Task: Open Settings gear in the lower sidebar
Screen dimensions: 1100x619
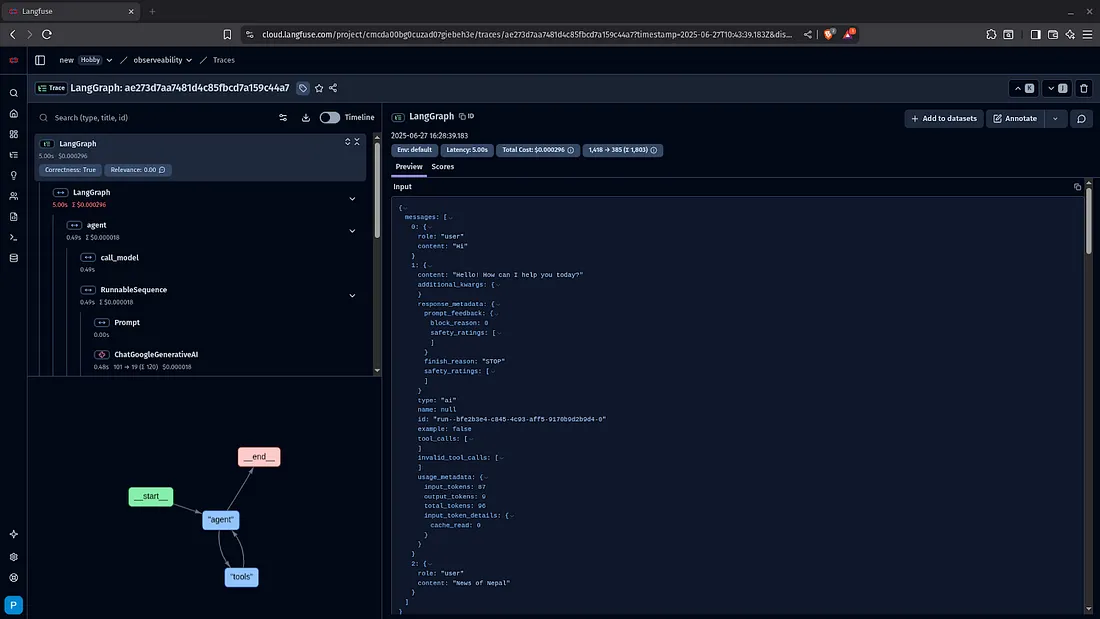Action: point(13,557)
